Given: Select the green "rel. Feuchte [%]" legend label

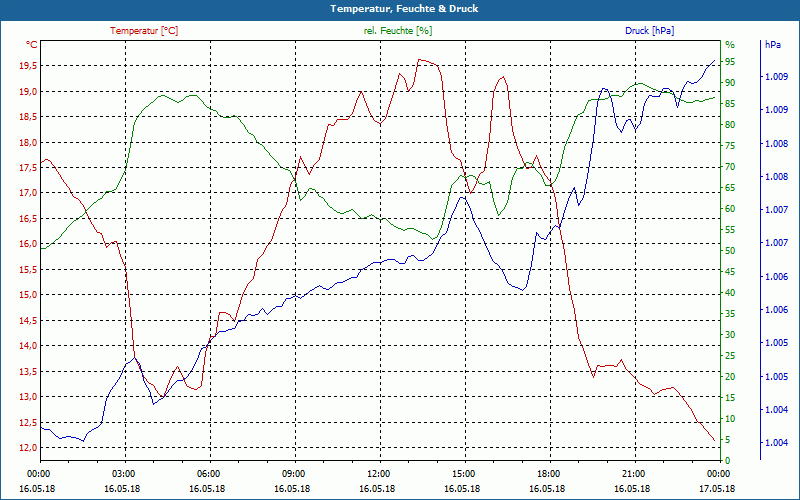Looking at the screenshot, I should click(x=397, y=31).
